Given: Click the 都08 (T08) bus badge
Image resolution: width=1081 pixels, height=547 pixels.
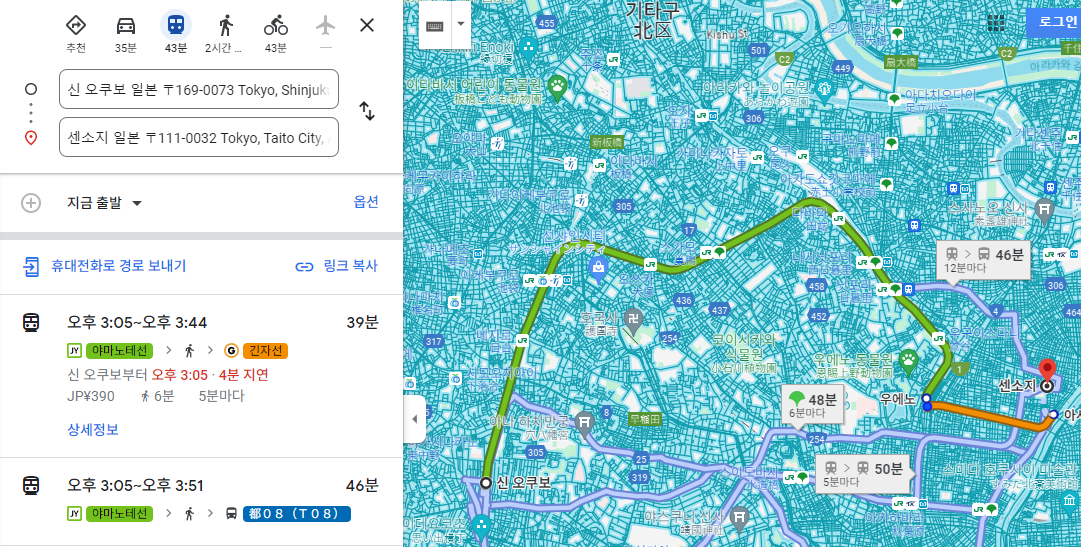Looking at the screenshot, I should (x=296, y=514).
